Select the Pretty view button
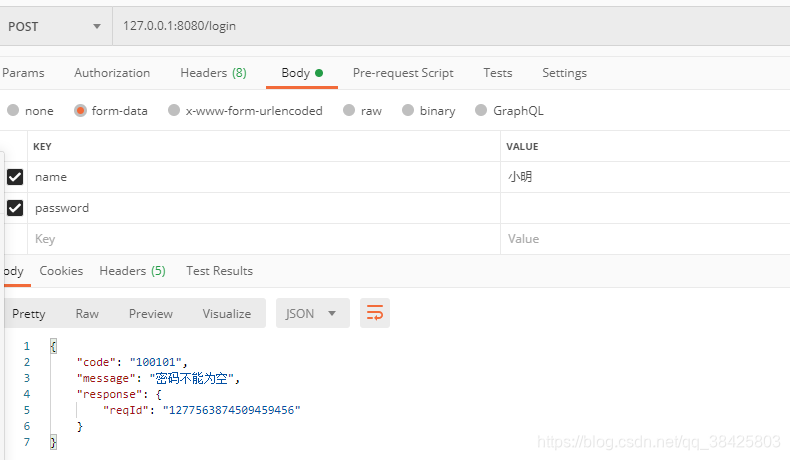 tap(29, 313)
